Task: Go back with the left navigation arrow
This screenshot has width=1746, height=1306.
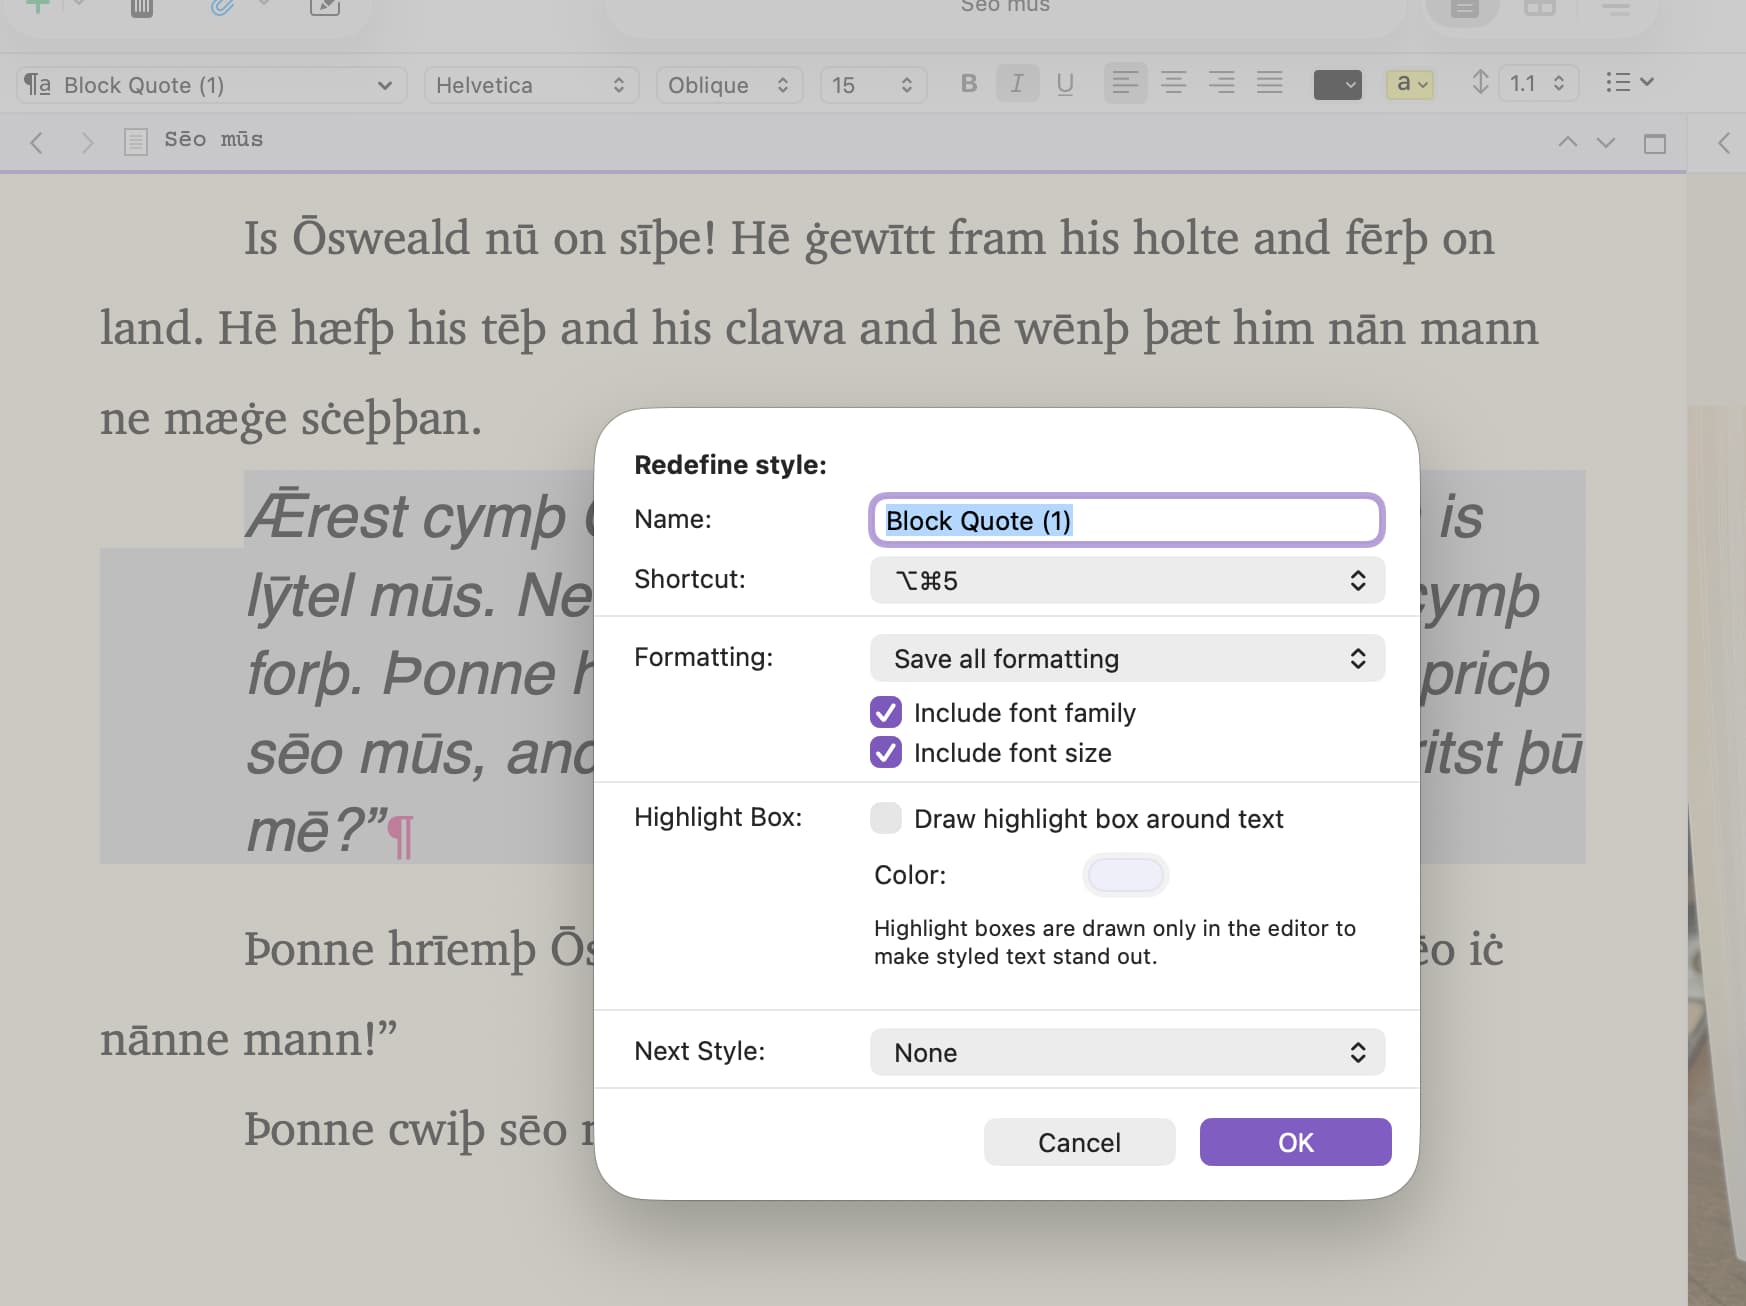Action: point(37,142)
